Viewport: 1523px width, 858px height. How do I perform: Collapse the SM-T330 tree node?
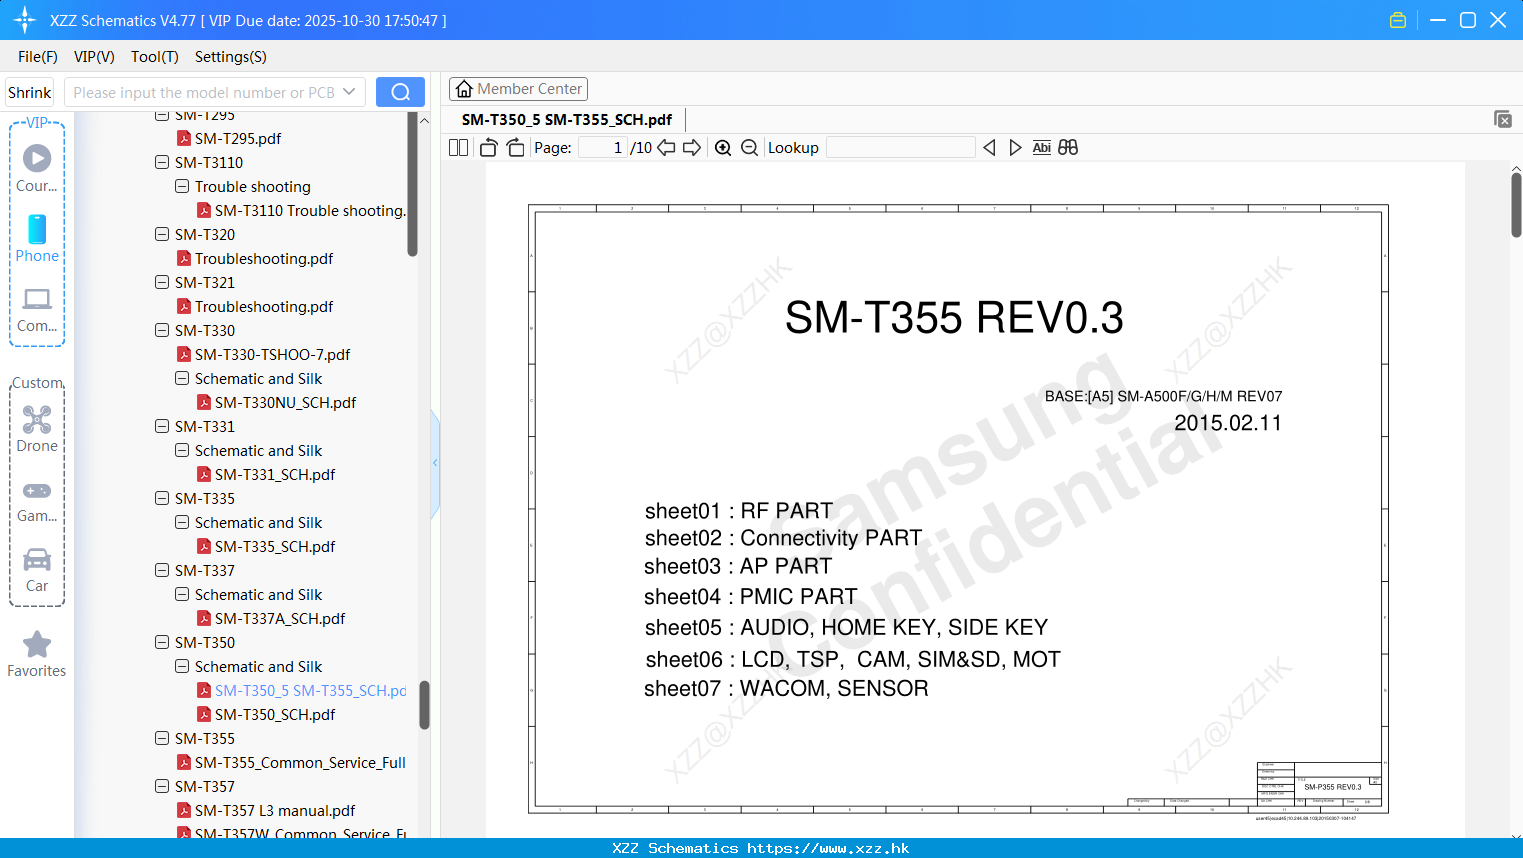161,330
